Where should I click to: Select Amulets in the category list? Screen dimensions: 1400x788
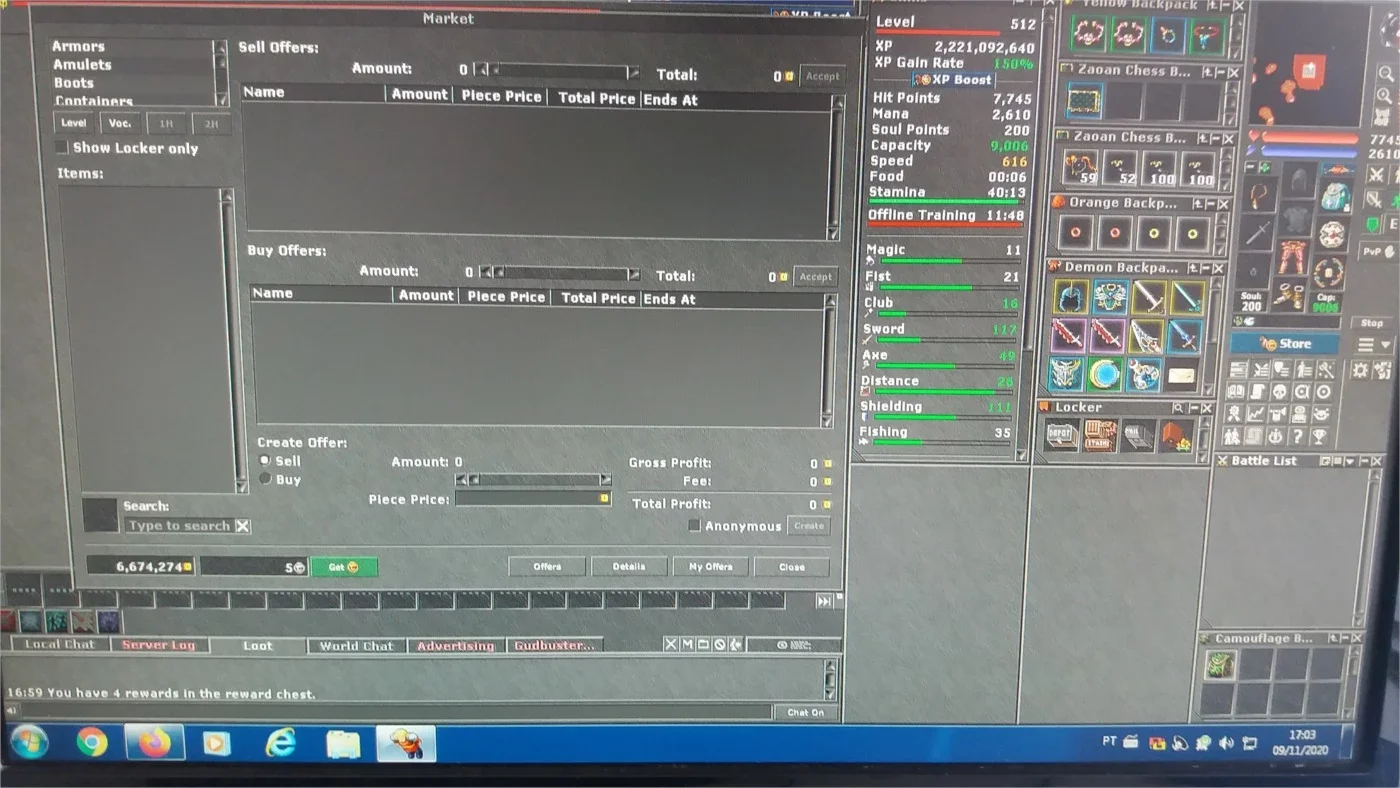[82, 65]
